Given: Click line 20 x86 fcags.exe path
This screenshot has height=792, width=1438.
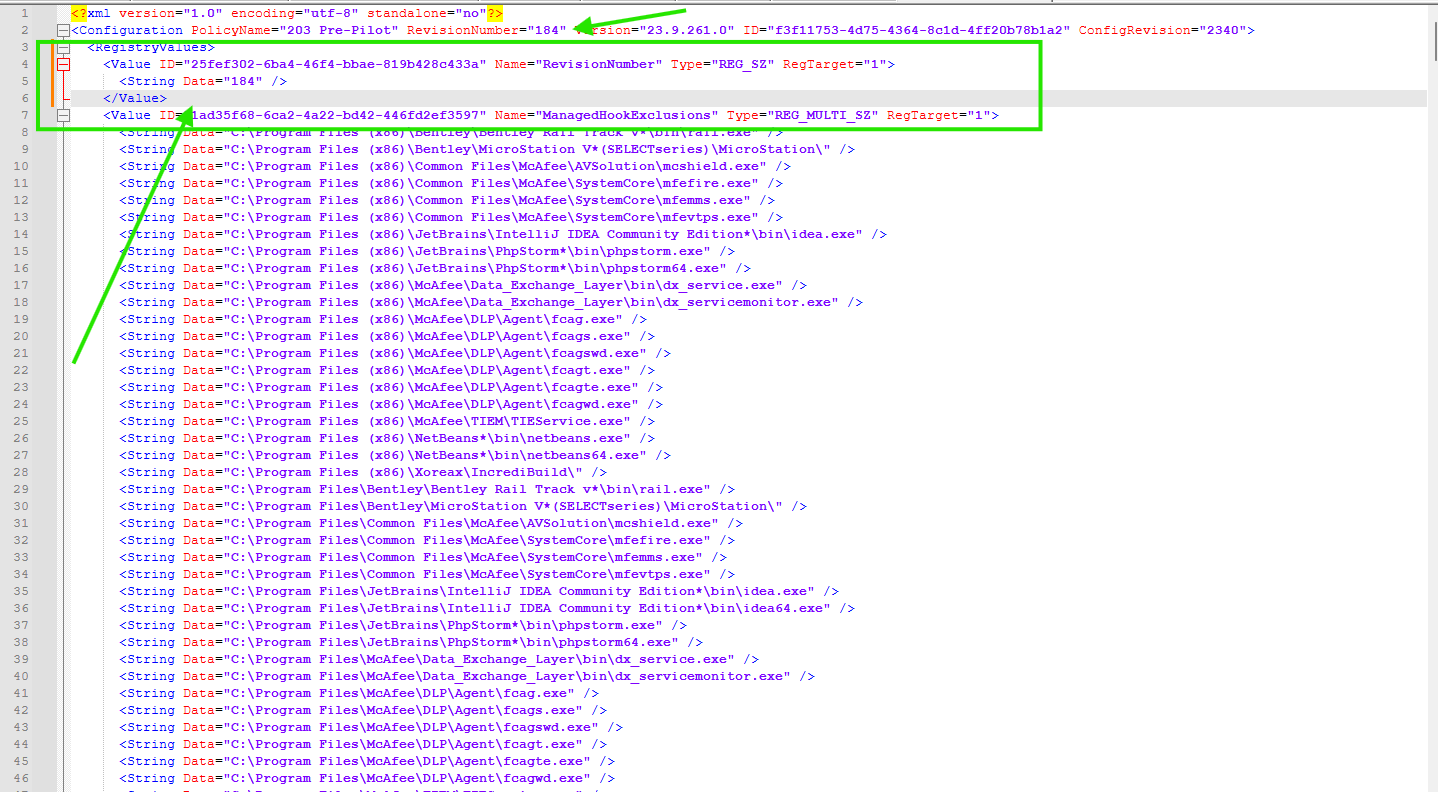Looking at the screenshot, I should click(x=427, y=336).
